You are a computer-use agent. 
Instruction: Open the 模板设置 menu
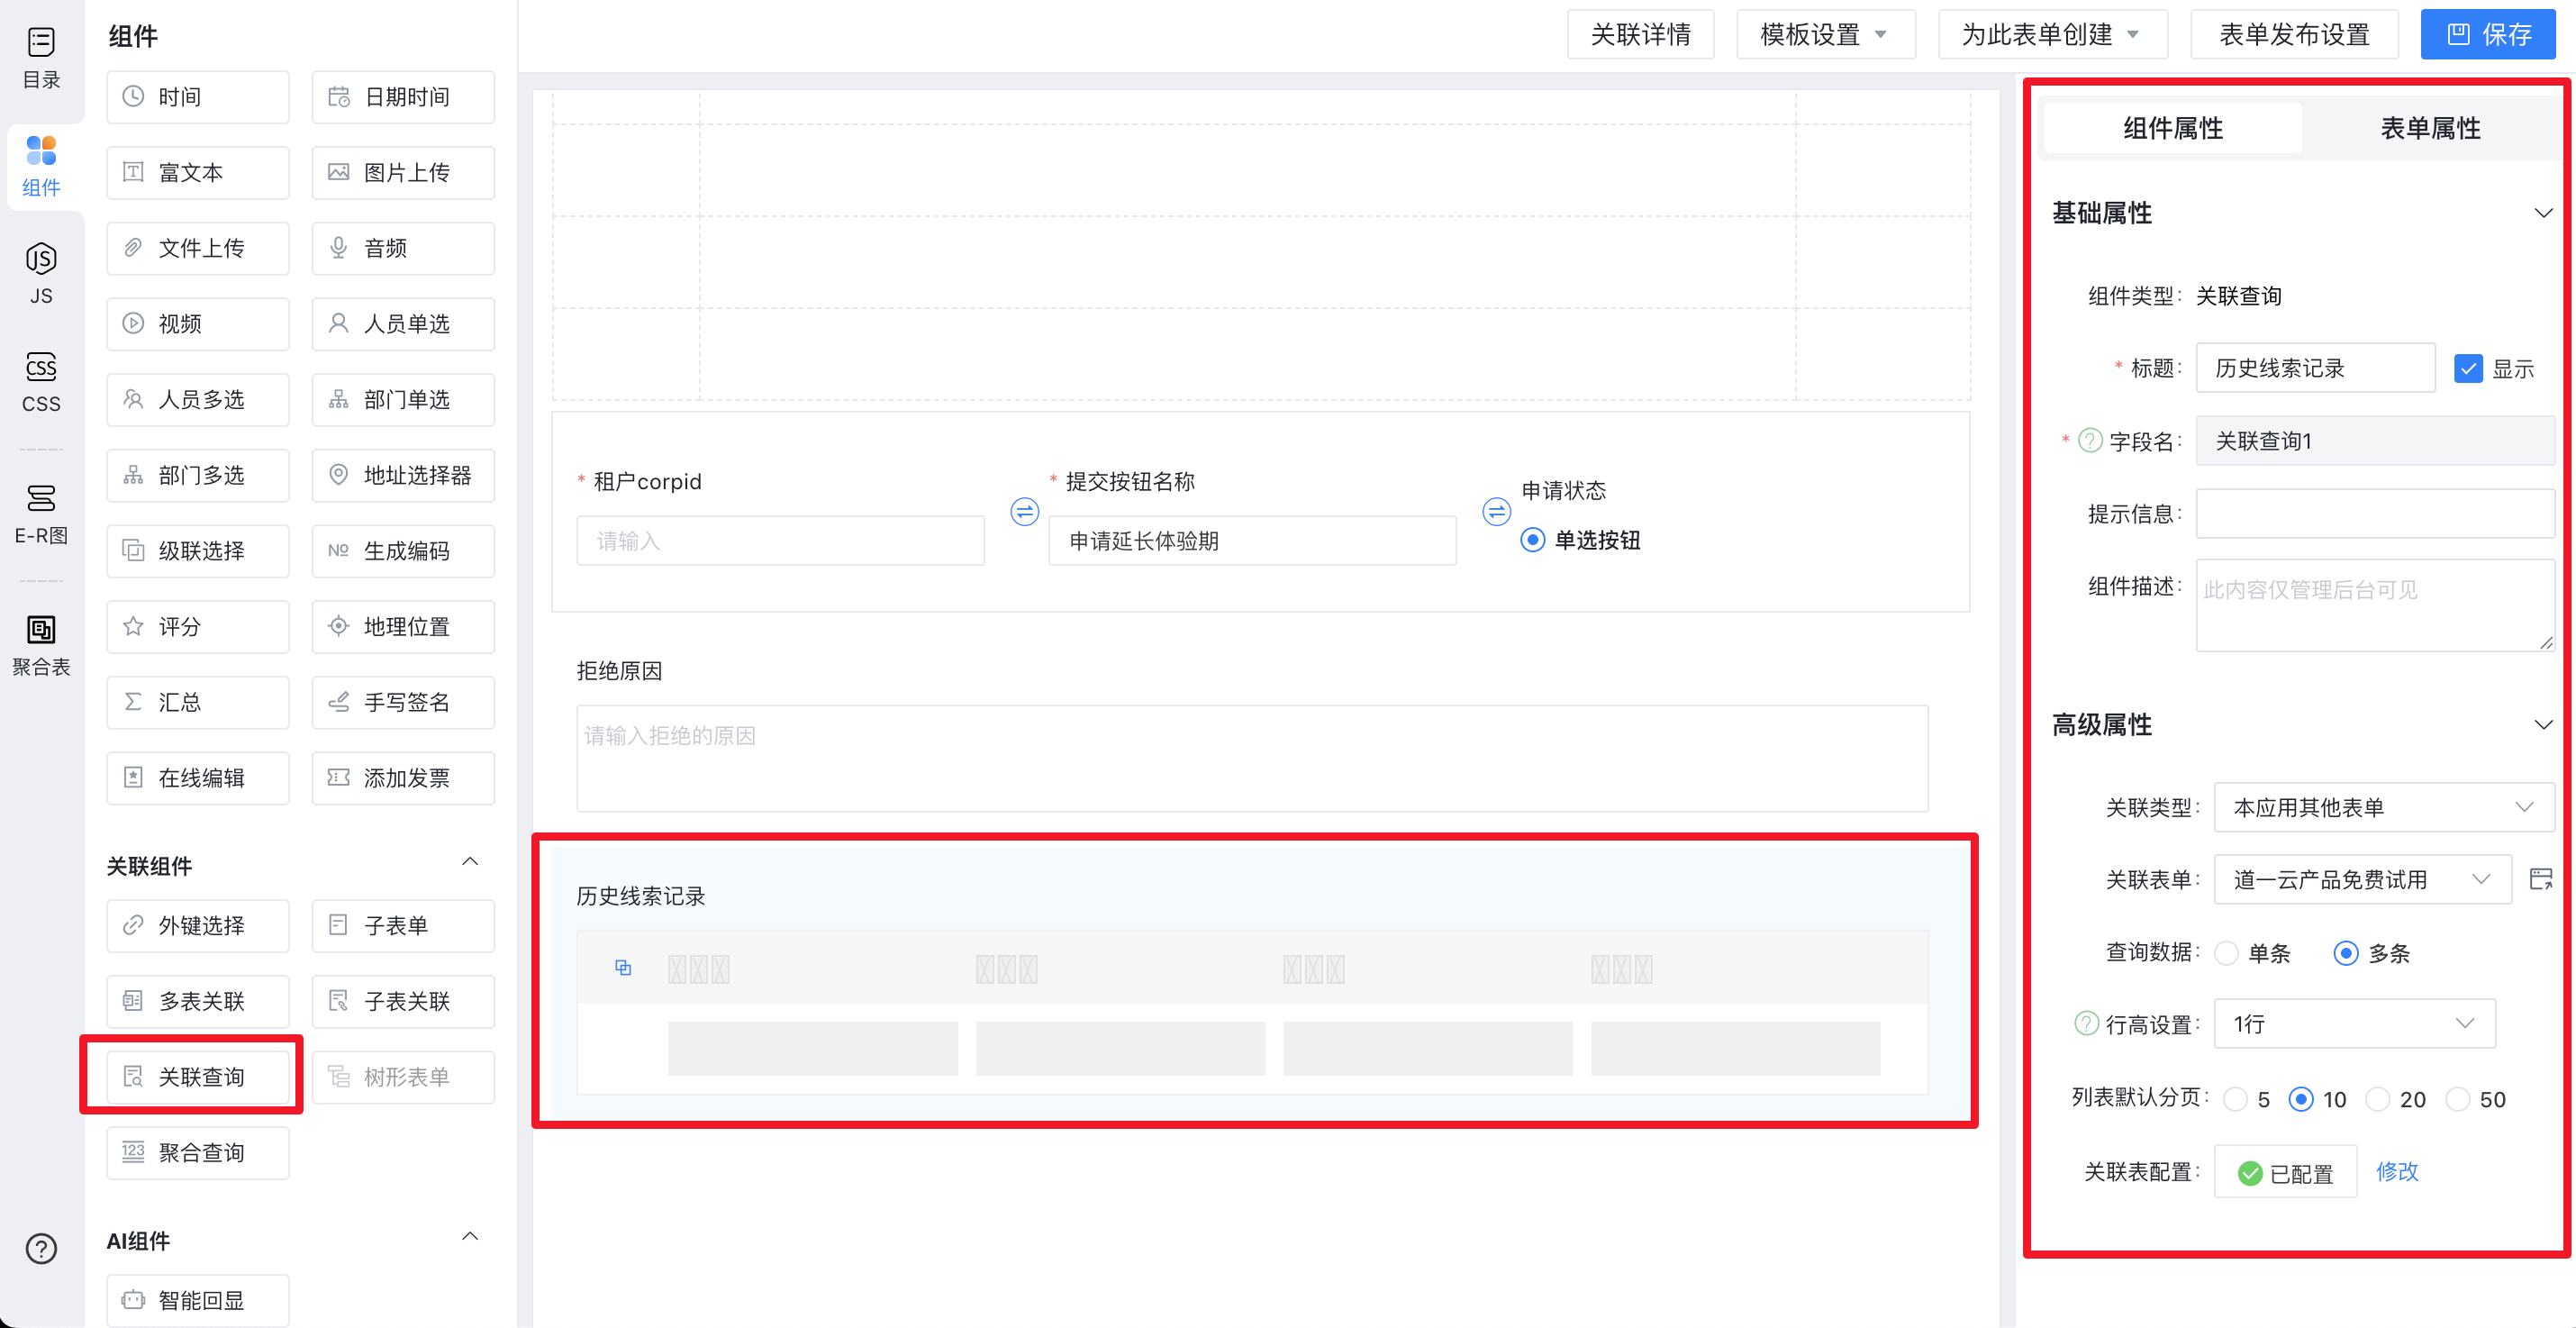(1824, 34)
